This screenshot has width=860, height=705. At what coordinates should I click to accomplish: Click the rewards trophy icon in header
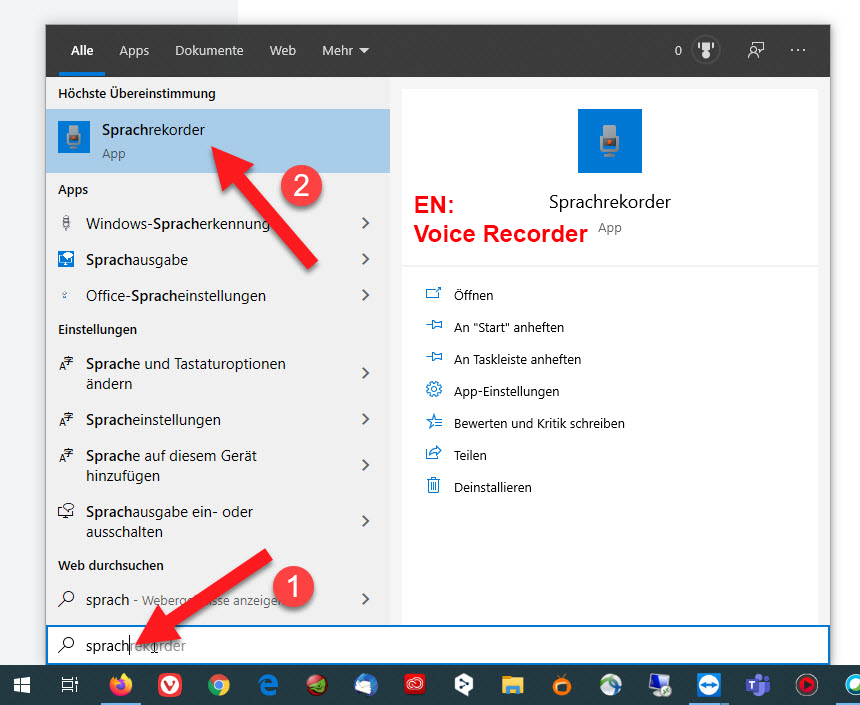point(707,50)
